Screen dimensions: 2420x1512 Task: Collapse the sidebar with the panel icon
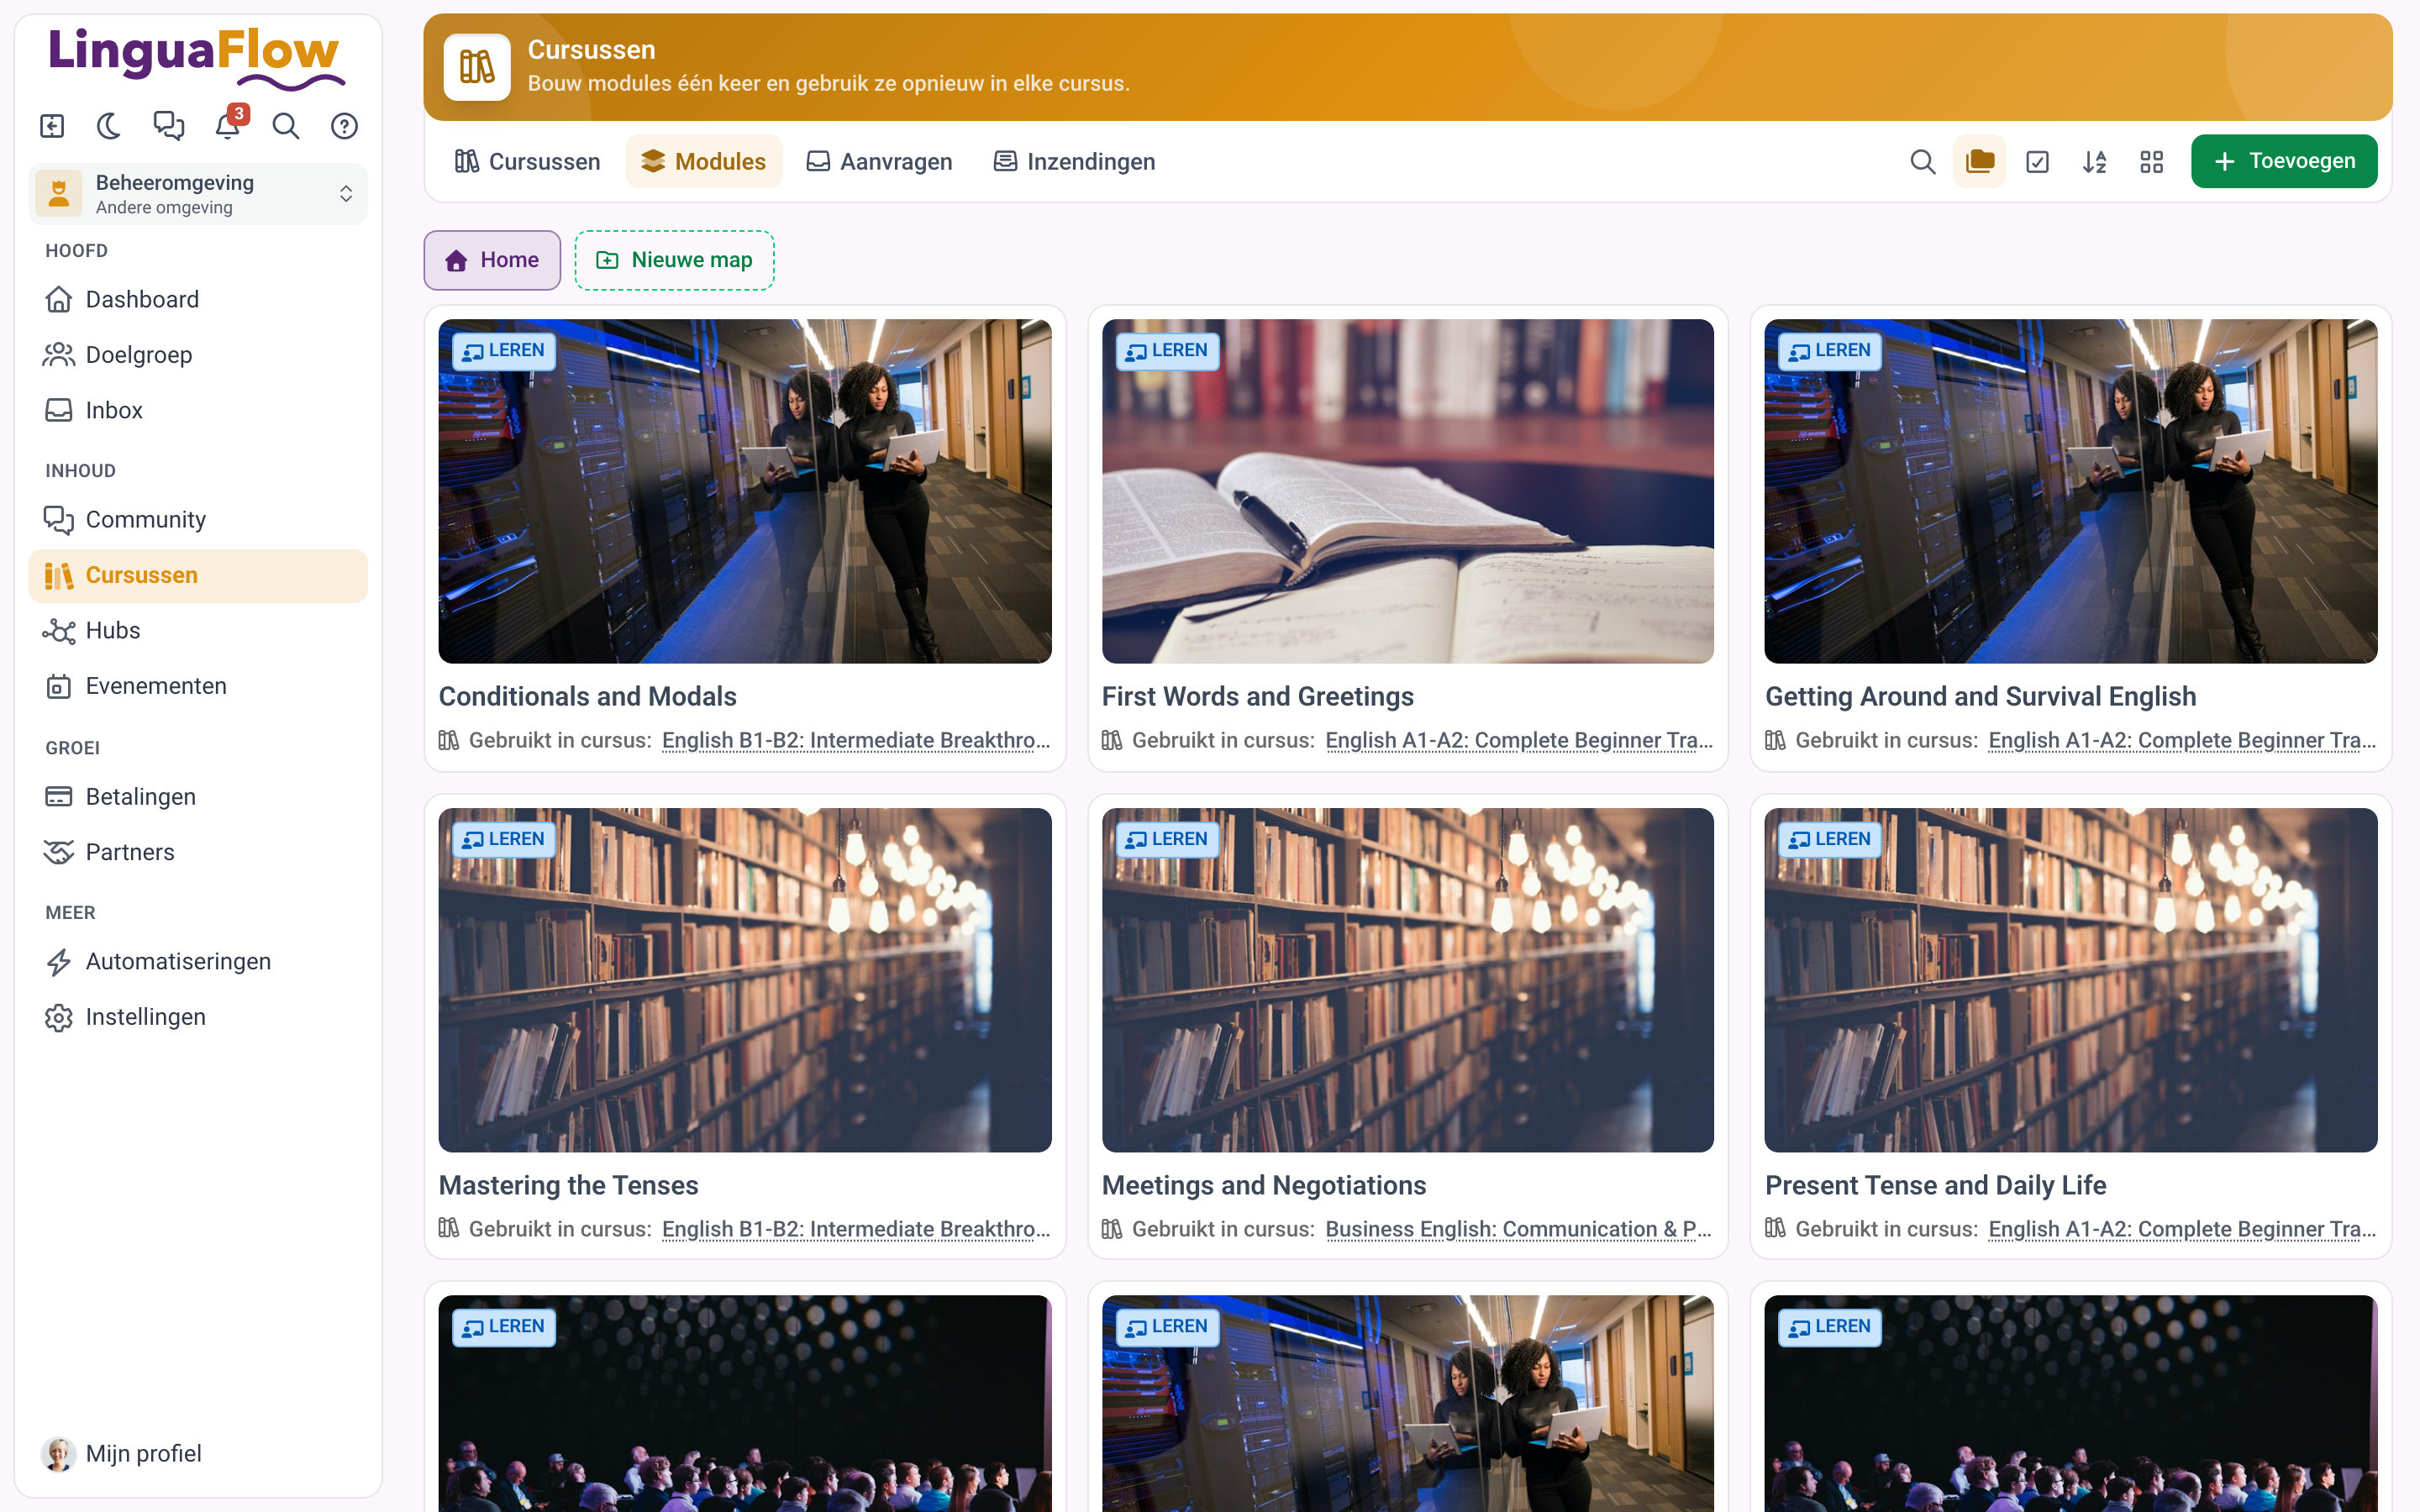tap(52, 126)
